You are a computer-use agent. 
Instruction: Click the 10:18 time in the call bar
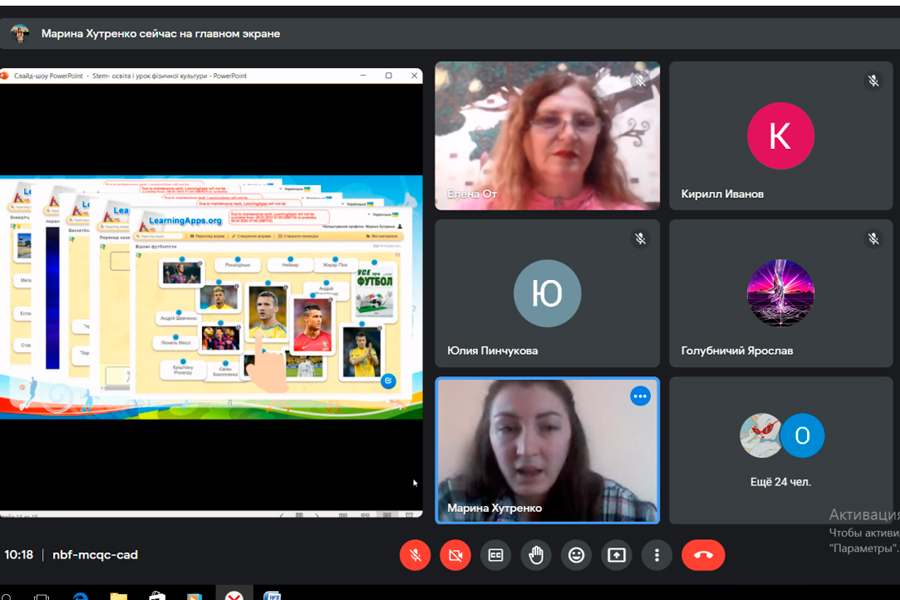point(19,555)
